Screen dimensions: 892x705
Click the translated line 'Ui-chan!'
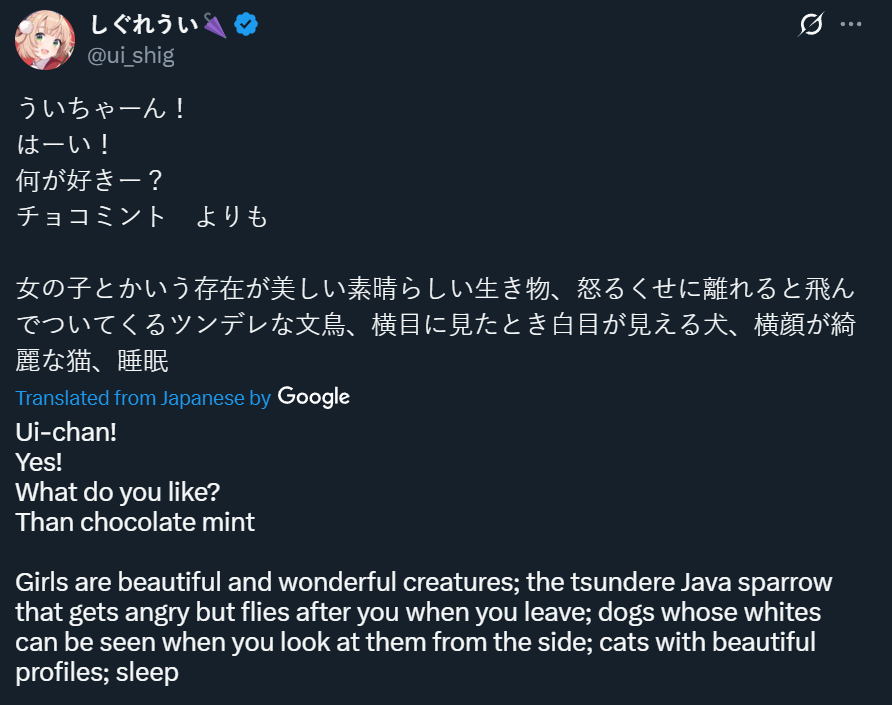[67, 433]
